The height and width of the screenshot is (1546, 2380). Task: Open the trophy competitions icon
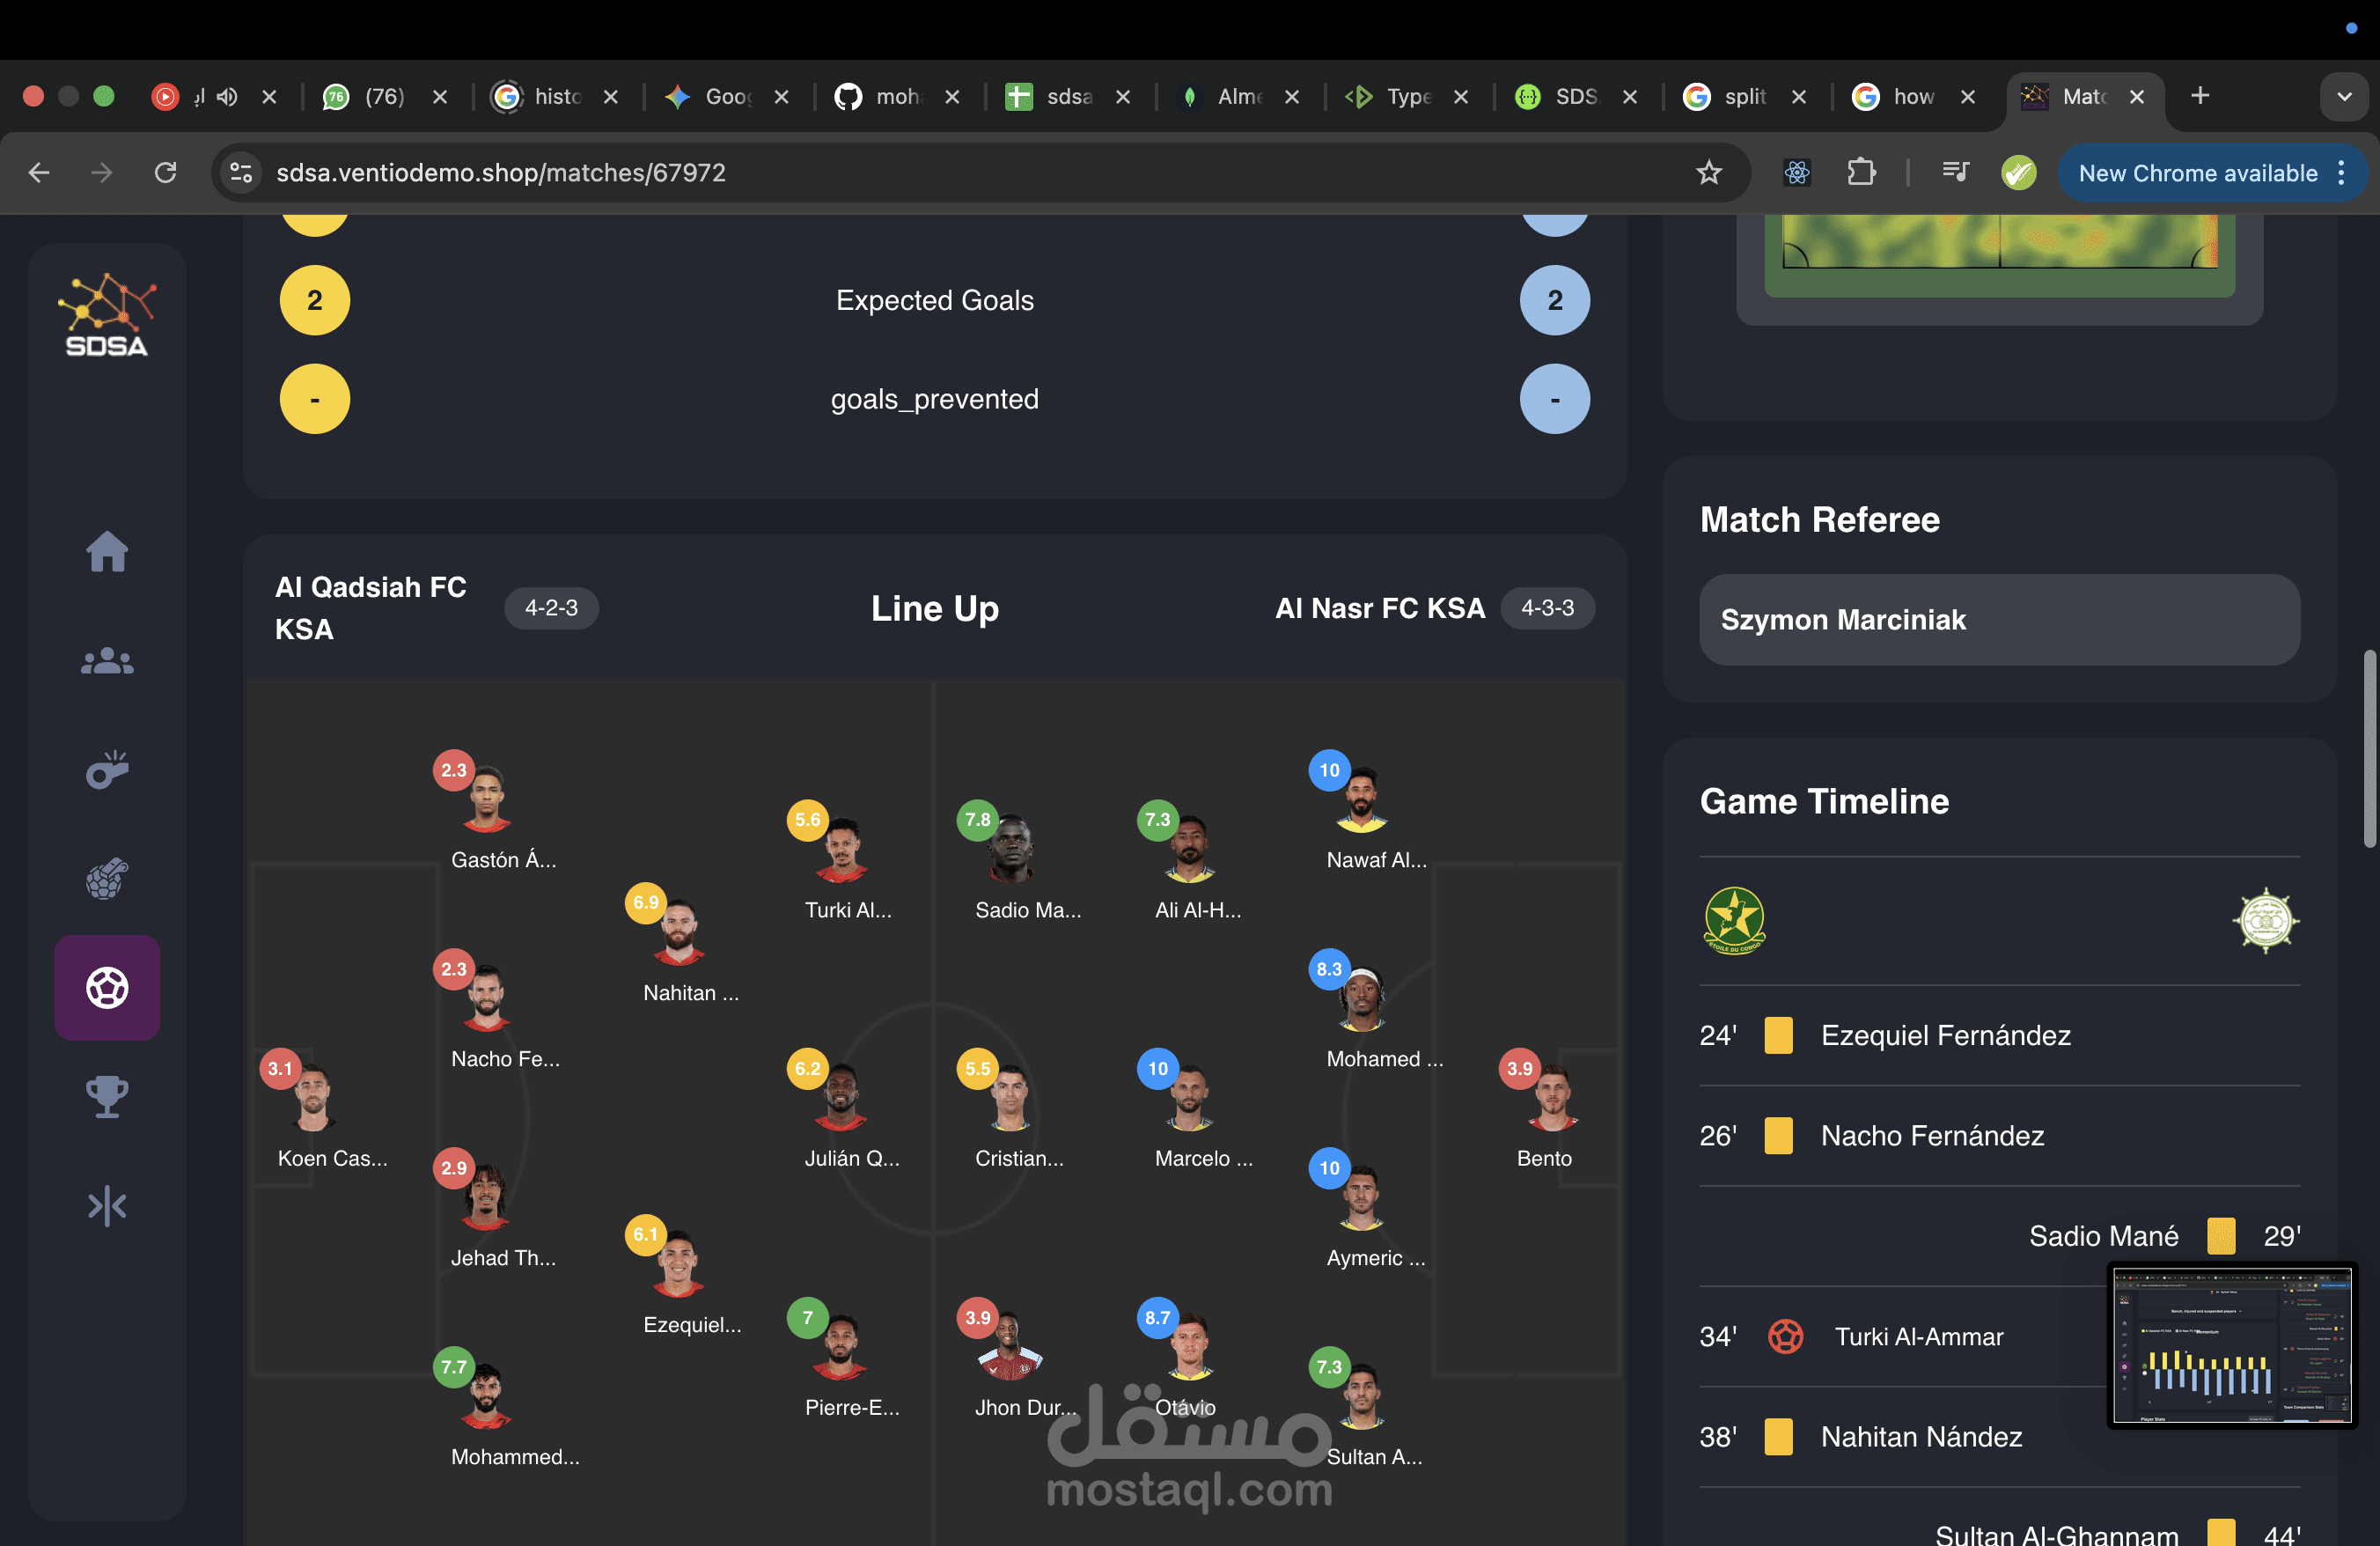click(107, 1096)
